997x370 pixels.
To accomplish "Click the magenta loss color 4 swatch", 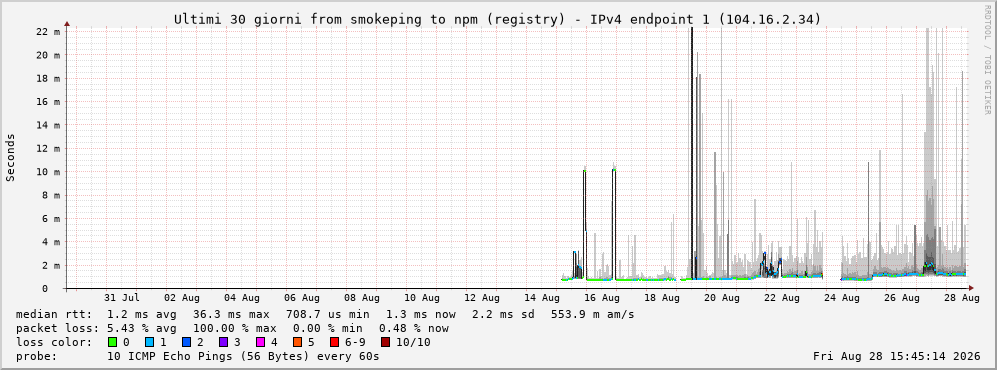I will click(x=259, y=343).
